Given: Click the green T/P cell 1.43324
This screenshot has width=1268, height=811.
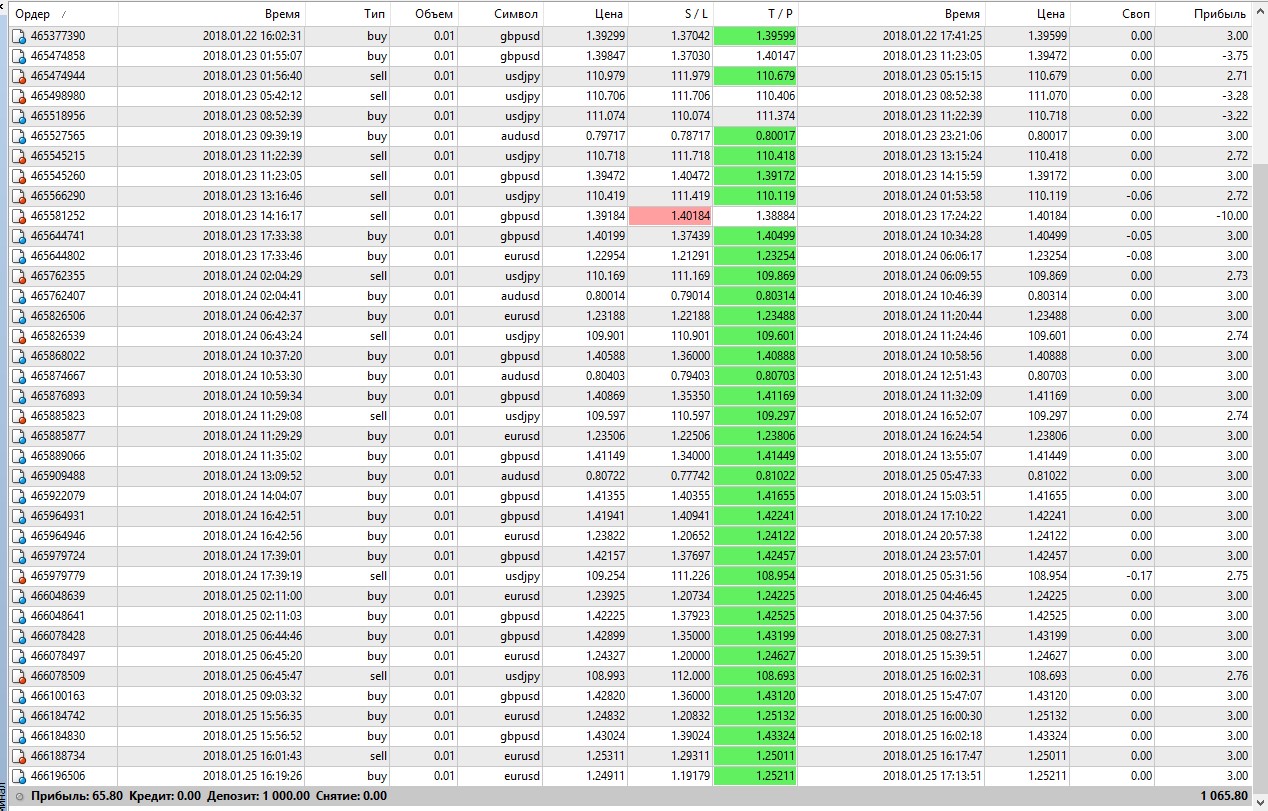Looking at the screenshot, I should click(x=755, y=736).
